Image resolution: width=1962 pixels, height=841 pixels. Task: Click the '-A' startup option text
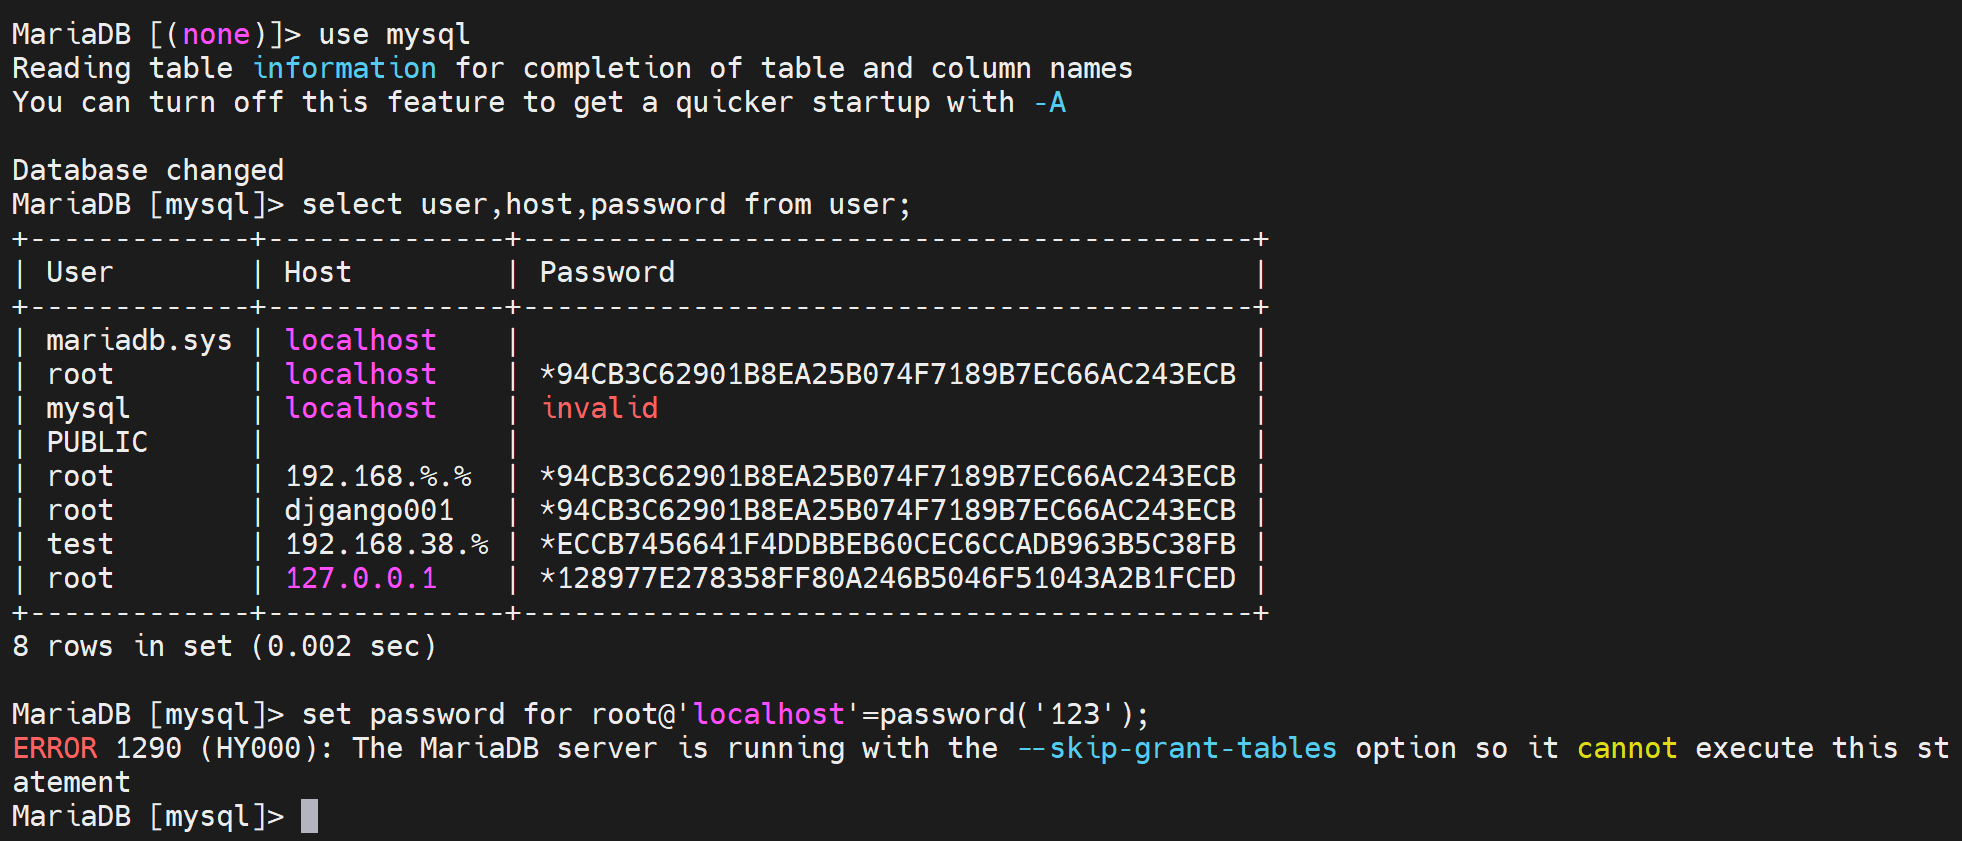coord(1050,102)
